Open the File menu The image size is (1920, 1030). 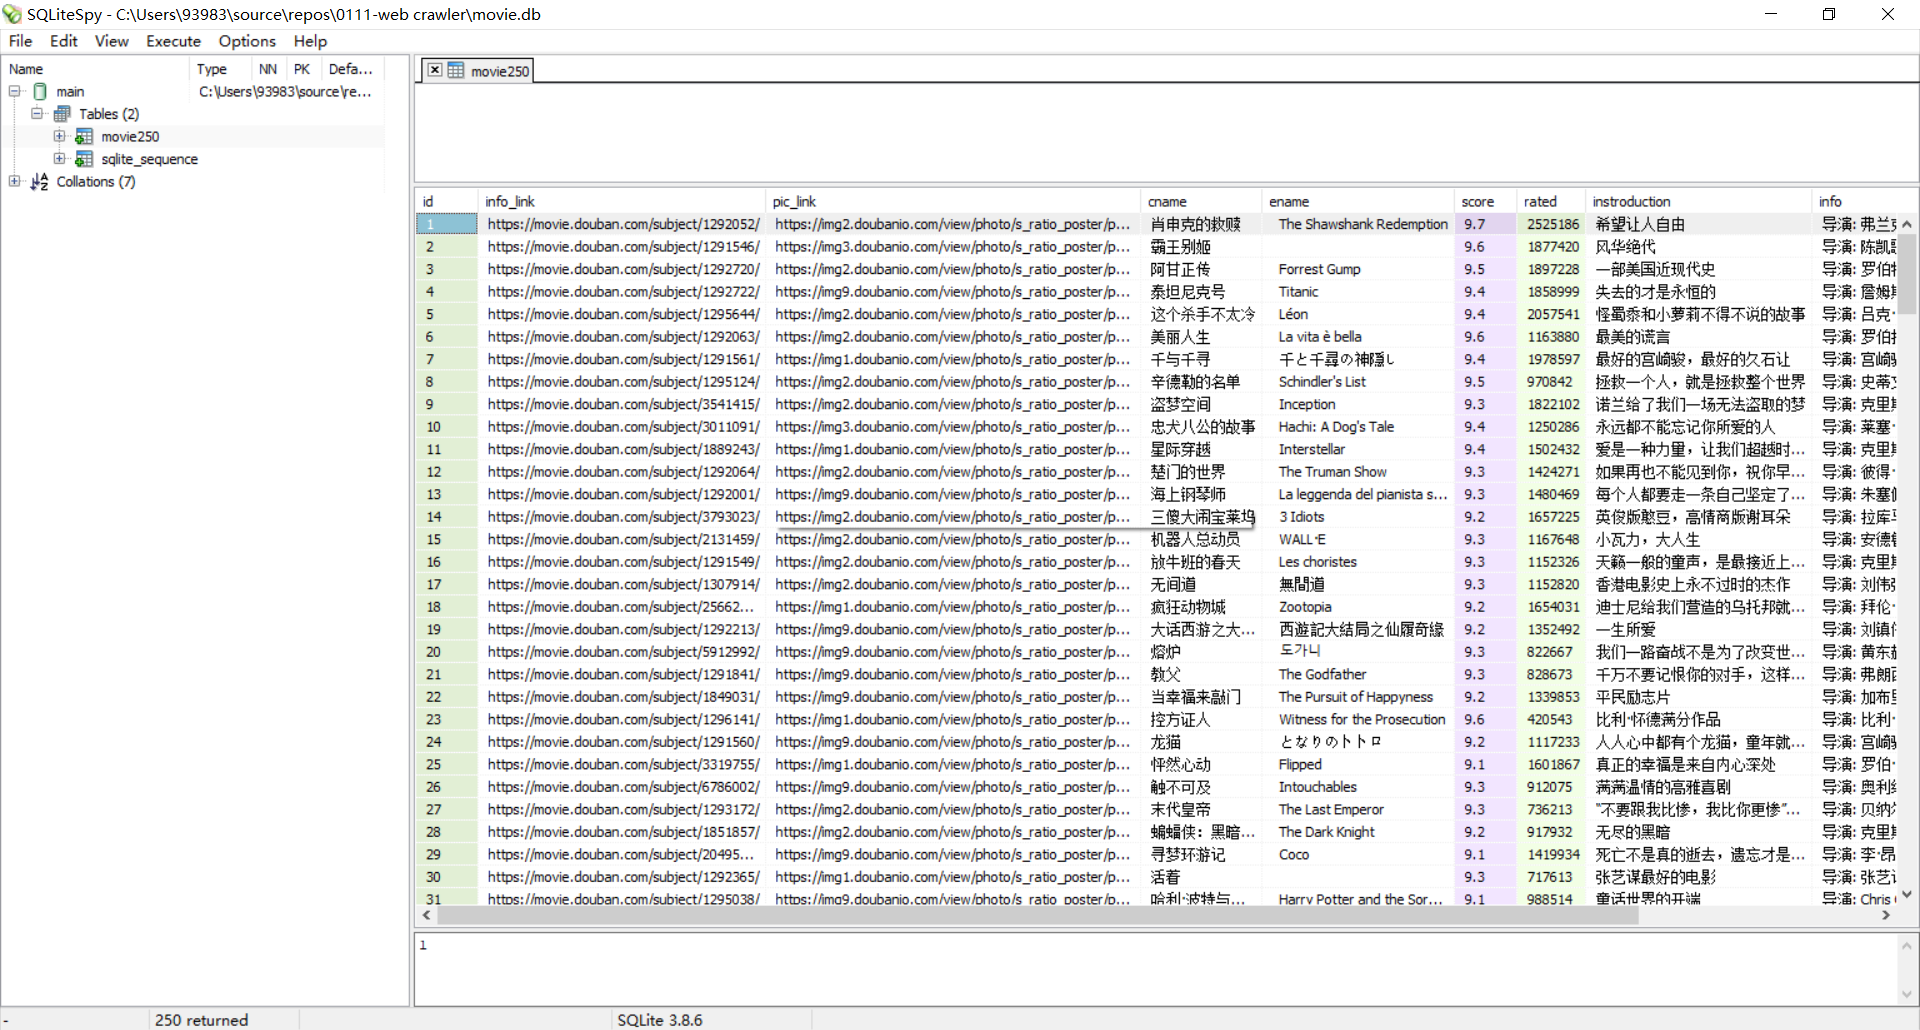pos(20,41)
